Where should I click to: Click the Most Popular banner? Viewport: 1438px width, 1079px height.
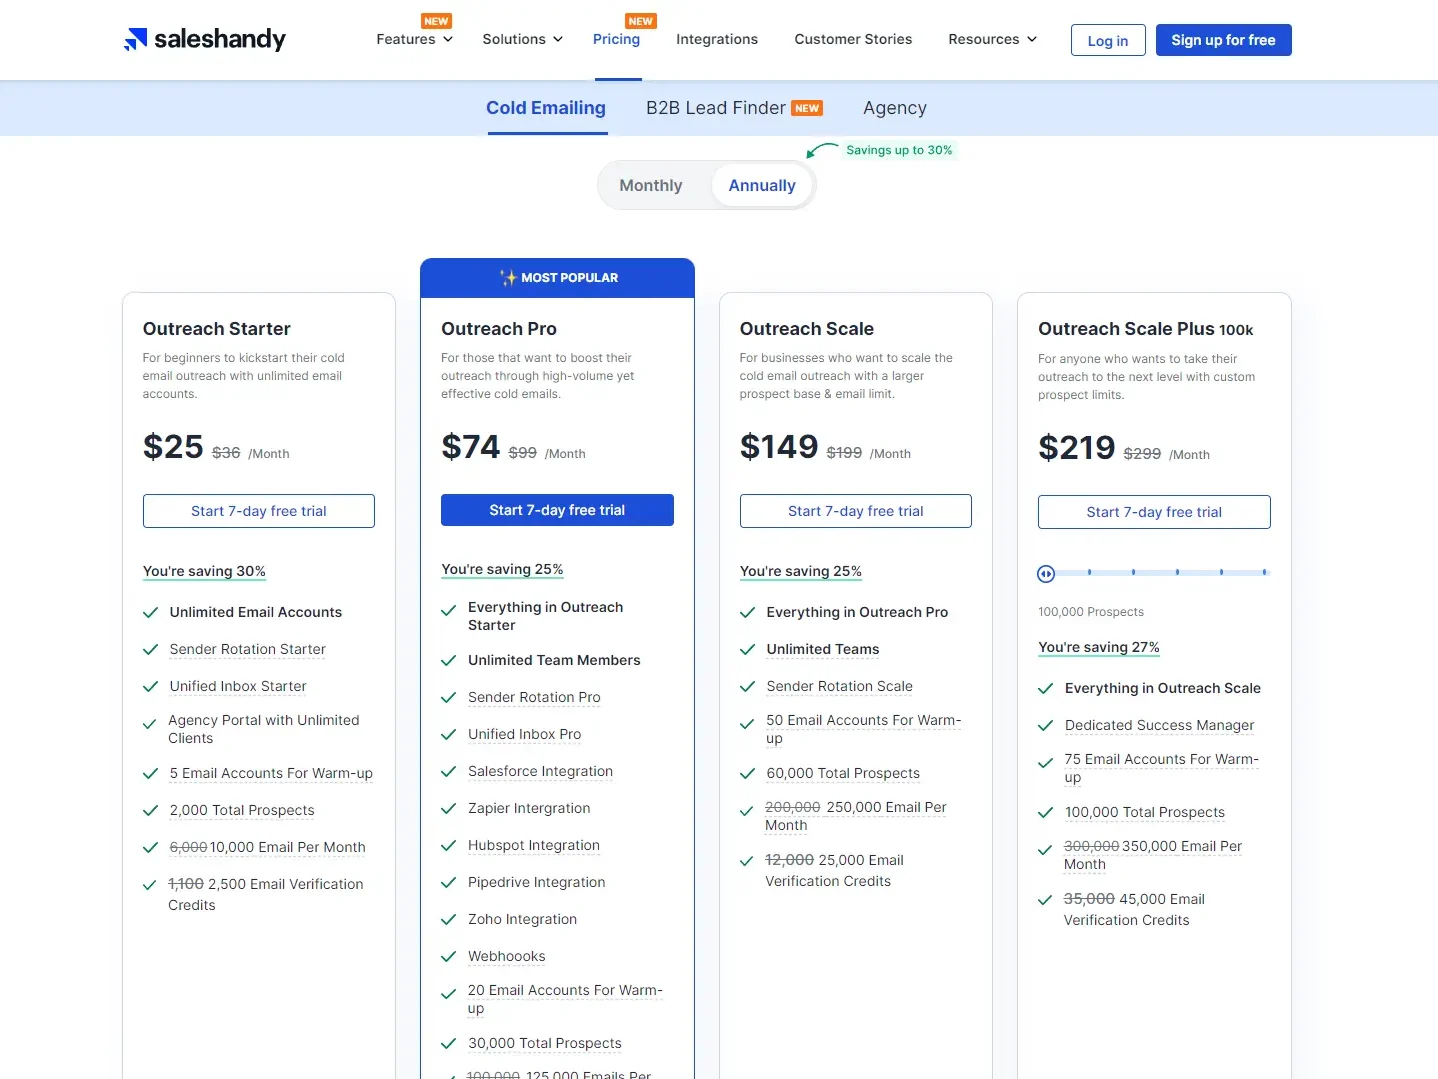557,277
